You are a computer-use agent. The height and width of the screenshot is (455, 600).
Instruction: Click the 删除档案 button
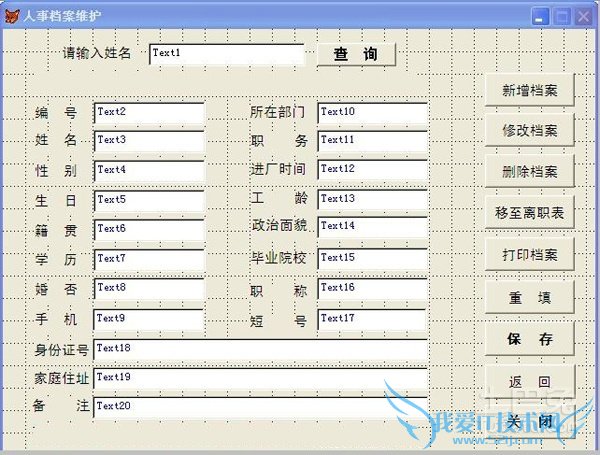point(530,171)
